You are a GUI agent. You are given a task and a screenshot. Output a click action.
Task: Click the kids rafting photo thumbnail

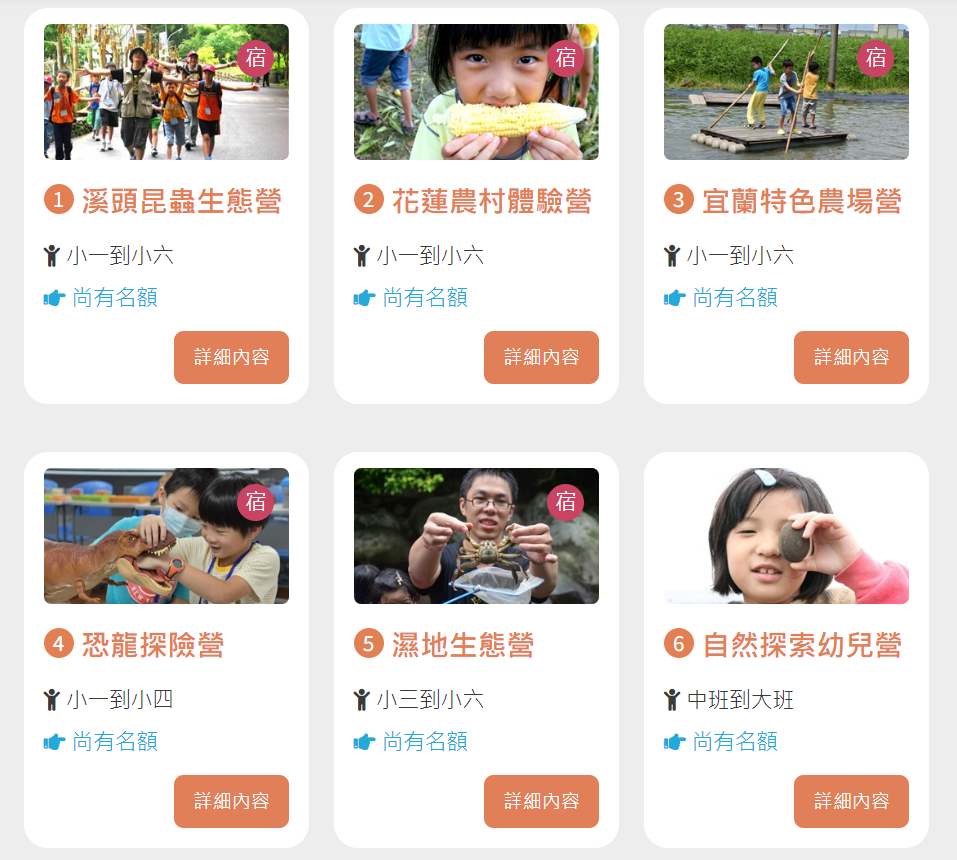point(786,92)
